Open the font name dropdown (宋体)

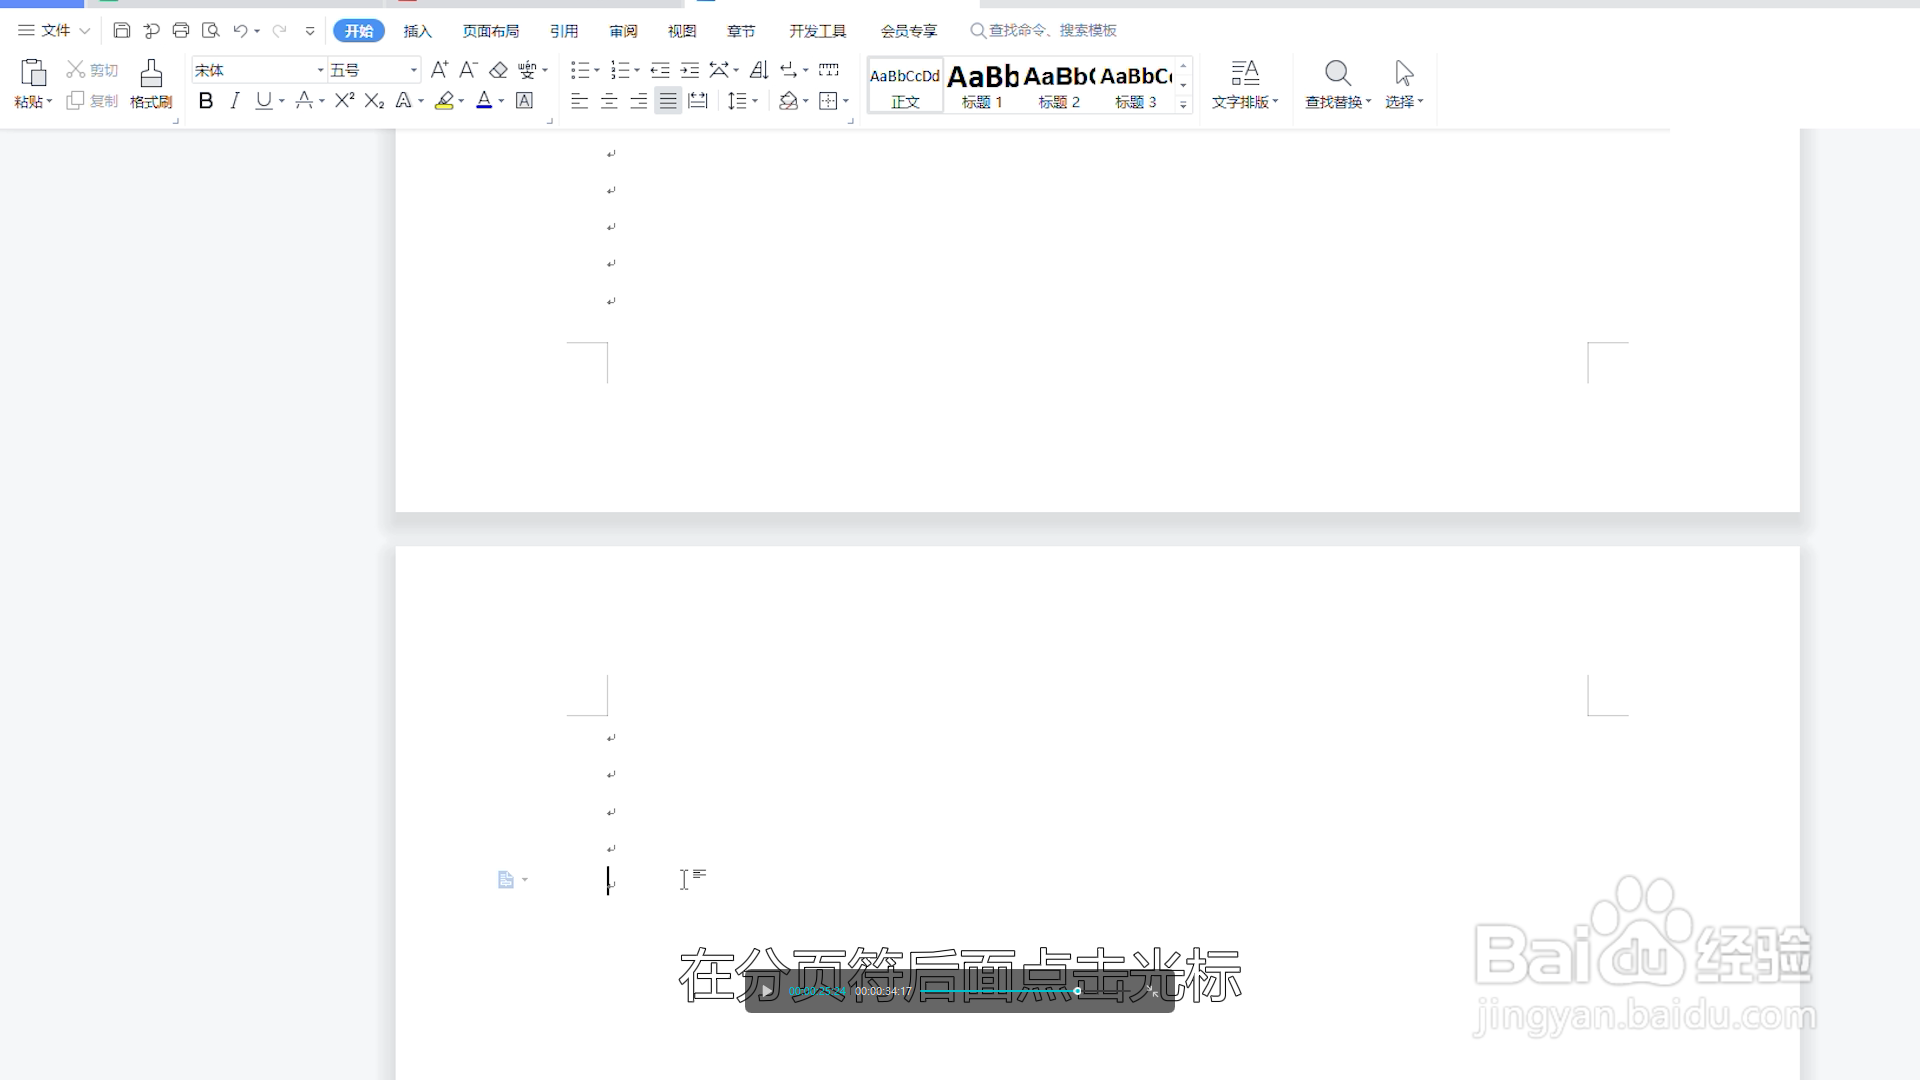320,70
